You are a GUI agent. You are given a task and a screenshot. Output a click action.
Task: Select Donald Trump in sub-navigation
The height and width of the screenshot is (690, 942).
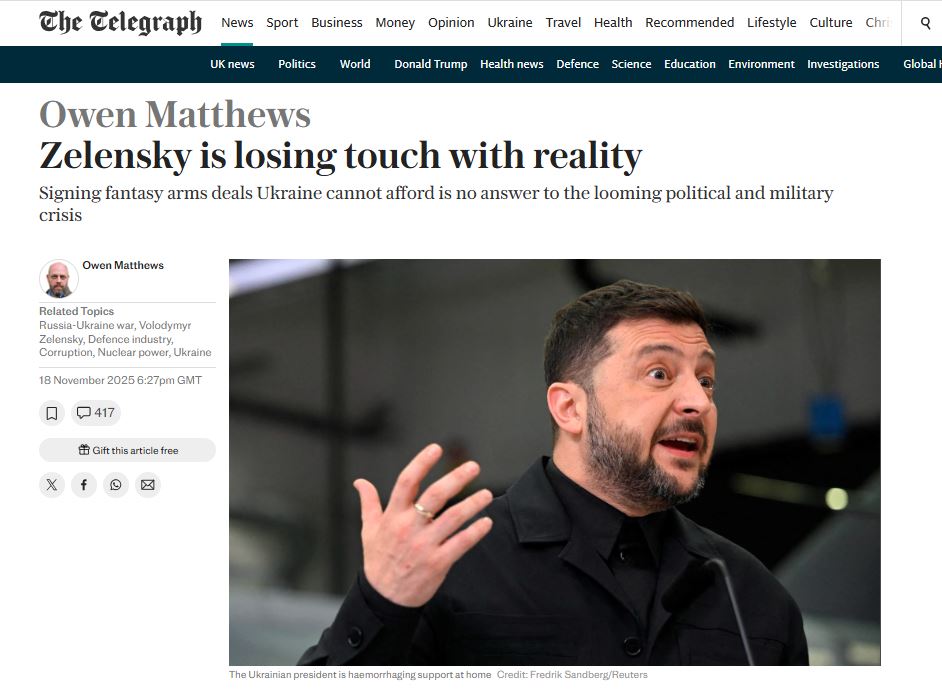point(431,64)
